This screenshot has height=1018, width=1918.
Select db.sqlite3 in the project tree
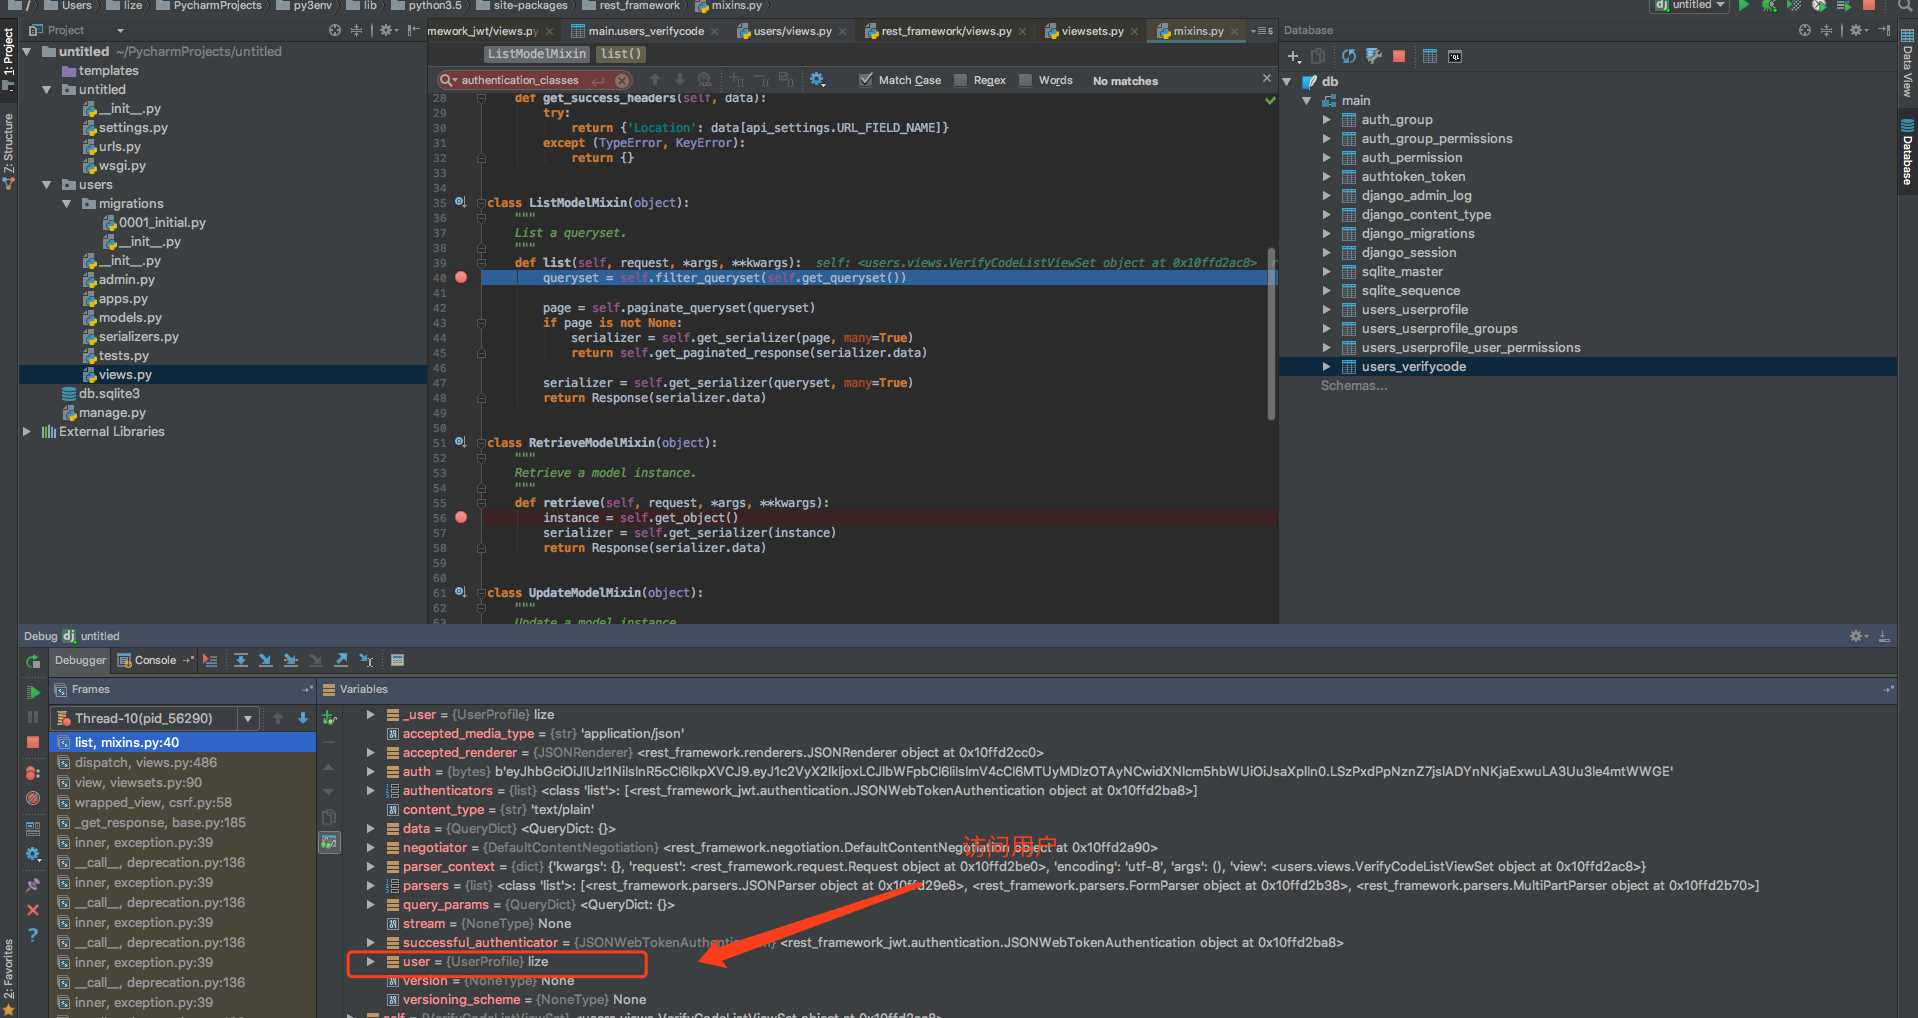click(109, 393)
